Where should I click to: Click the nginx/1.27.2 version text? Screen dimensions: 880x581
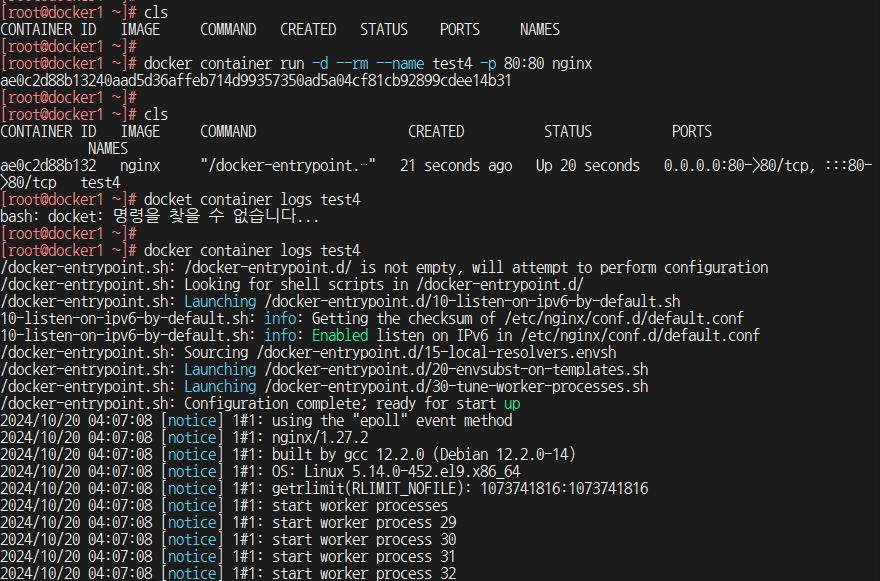[x=320, y=438]
